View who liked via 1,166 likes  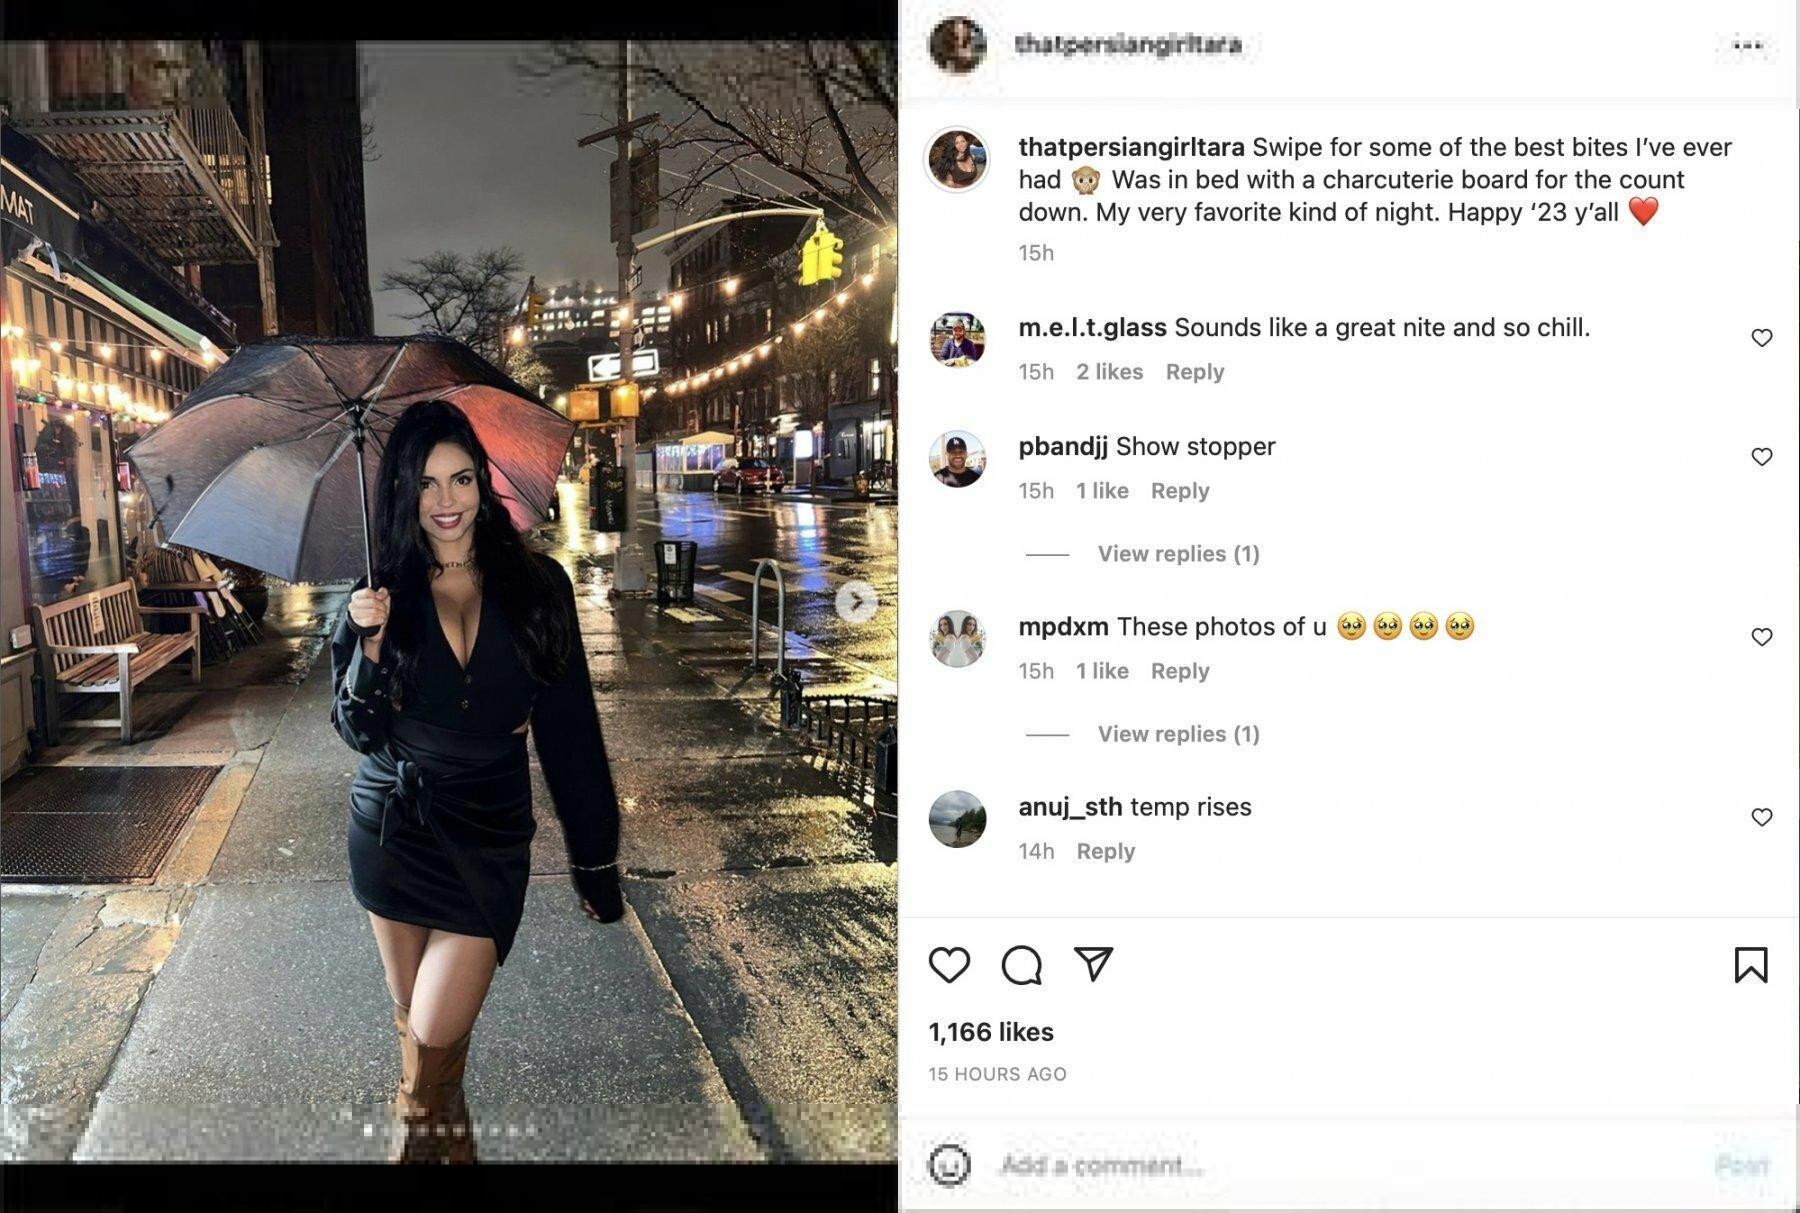click(991, 1032)
